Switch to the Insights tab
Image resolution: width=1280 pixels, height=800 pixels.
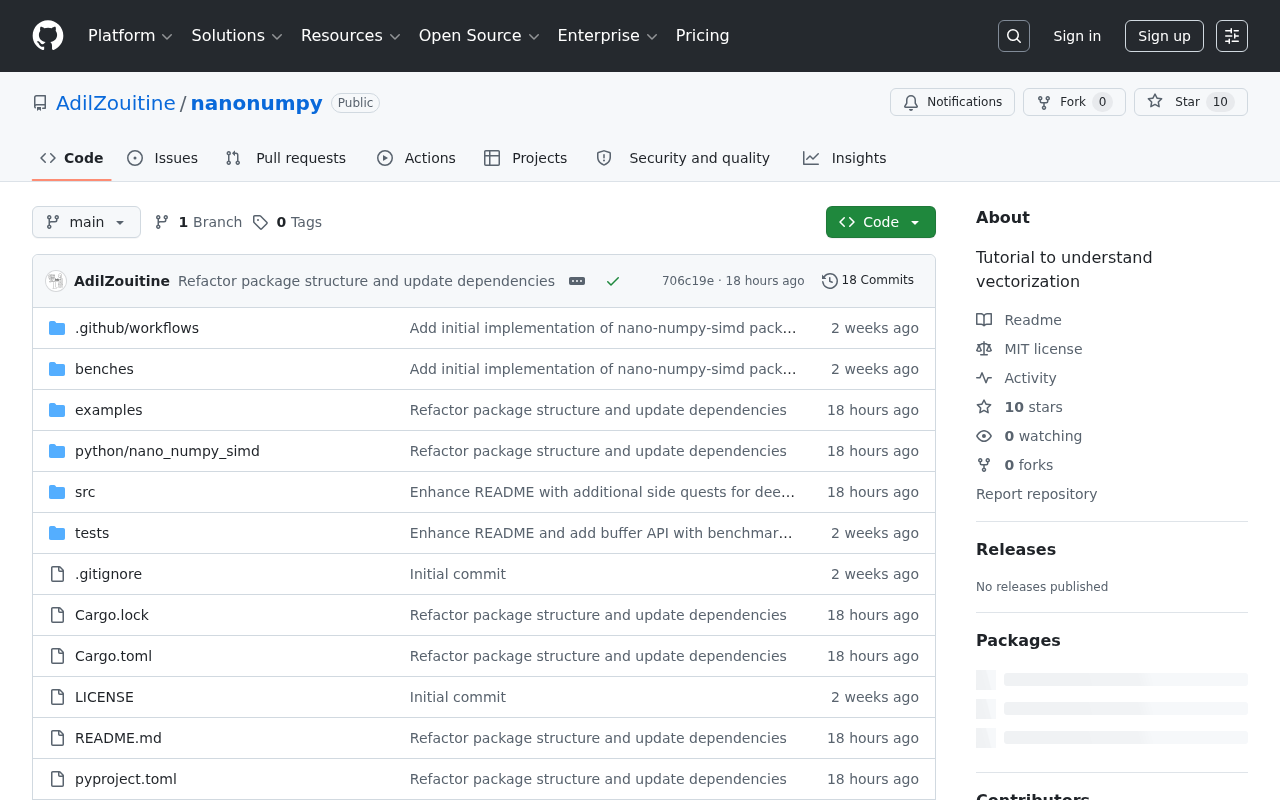tap(845, 158)
